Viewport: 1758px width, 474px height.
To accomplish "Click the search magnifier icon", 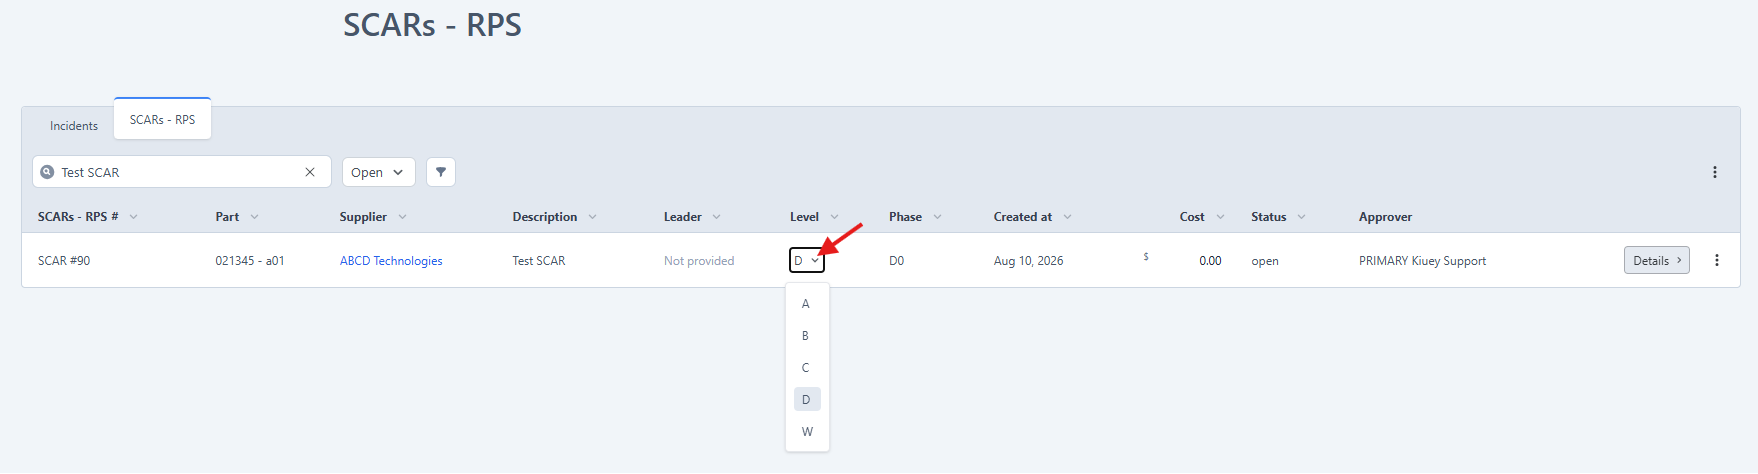I will coord(47,172).
